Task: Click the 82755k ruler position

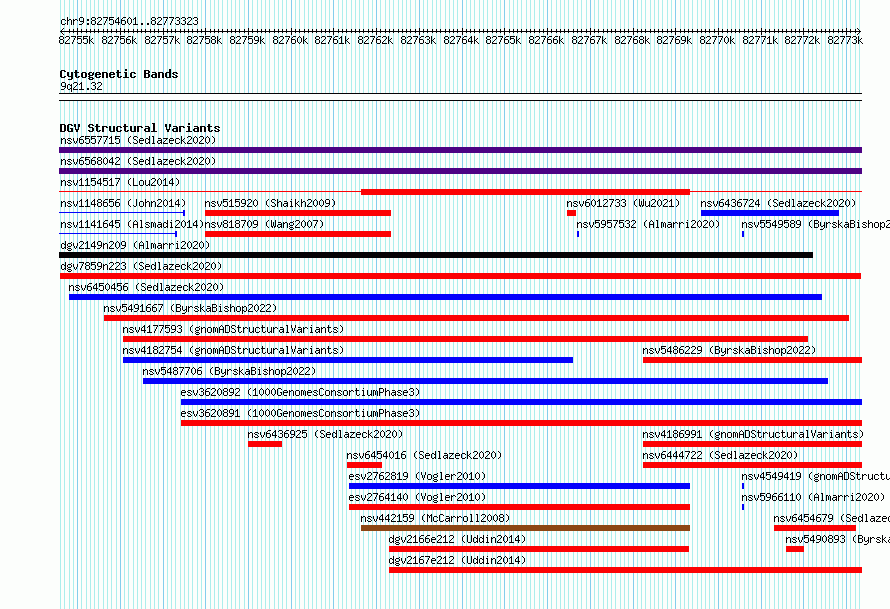Action: coord(77,40)
